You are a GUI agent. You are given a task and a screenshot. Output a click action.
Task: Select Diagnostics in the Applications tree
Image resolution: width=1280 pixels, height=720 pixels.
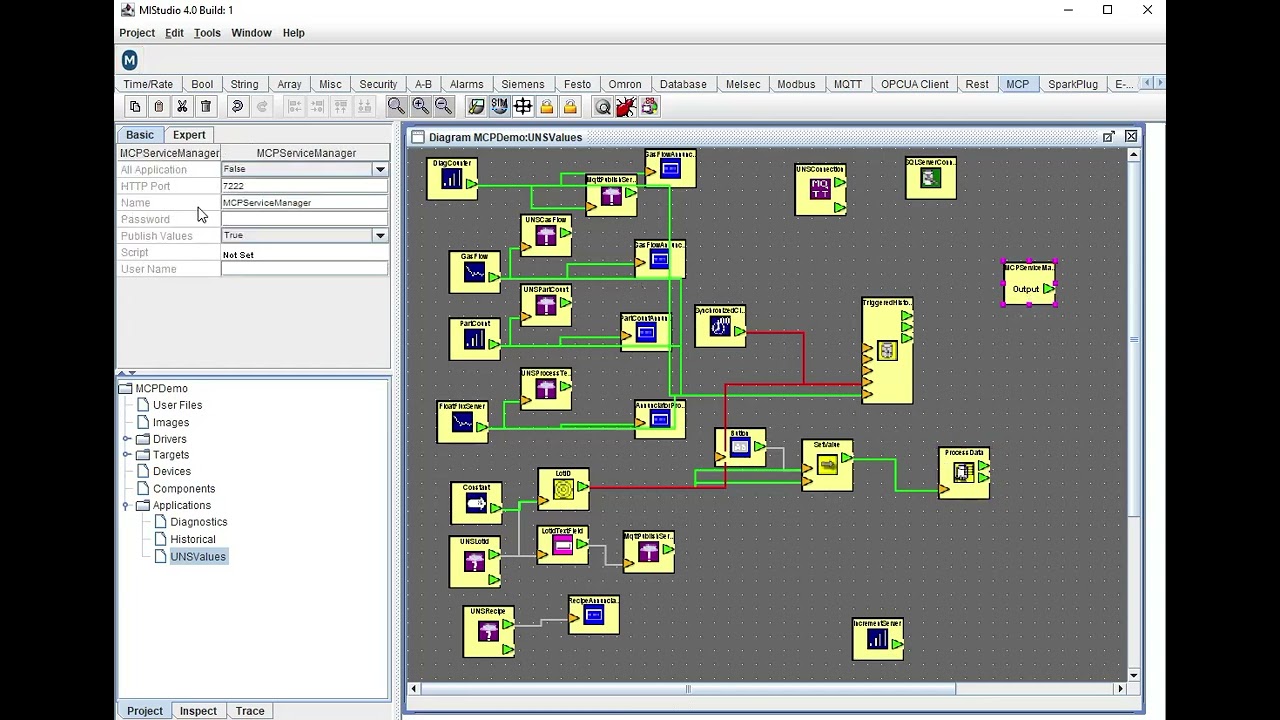(x=198, y=522)
